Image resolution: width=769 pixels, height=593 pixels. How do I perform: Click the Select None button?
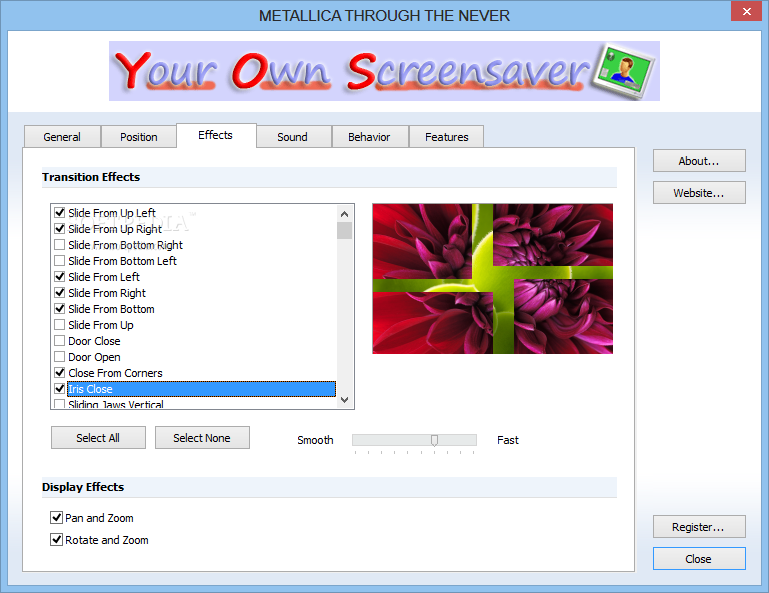click(202, 438)
